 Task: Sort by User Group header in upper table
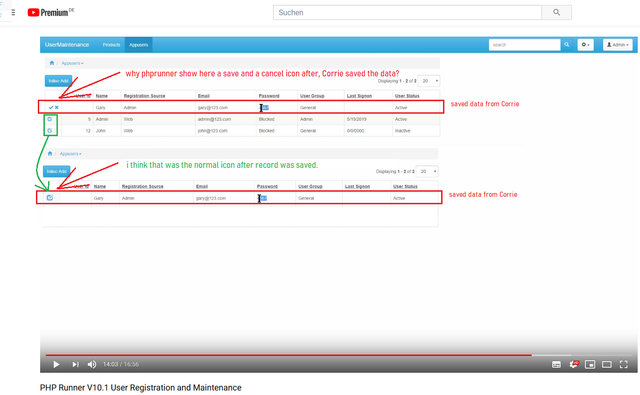[x=312, y=96]
